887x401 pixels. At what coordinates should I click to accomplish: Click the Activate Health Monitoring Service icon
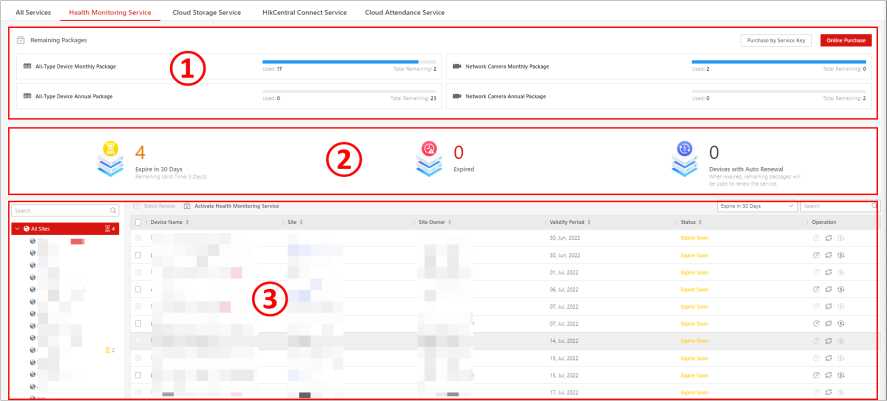click(x=187, y=205)
